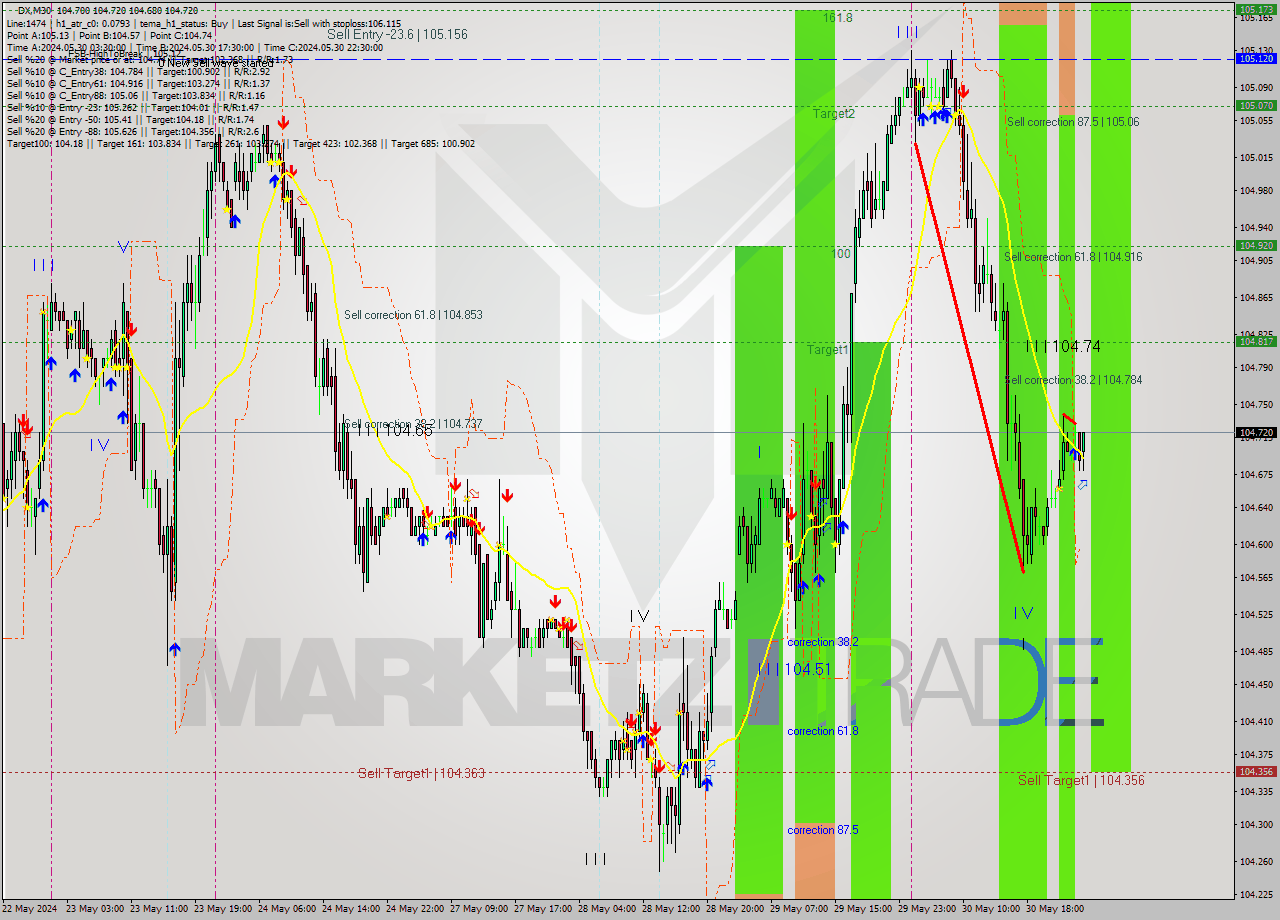
Task: Click the 104.980 price scale value
Action: (x=1256, y=190)
